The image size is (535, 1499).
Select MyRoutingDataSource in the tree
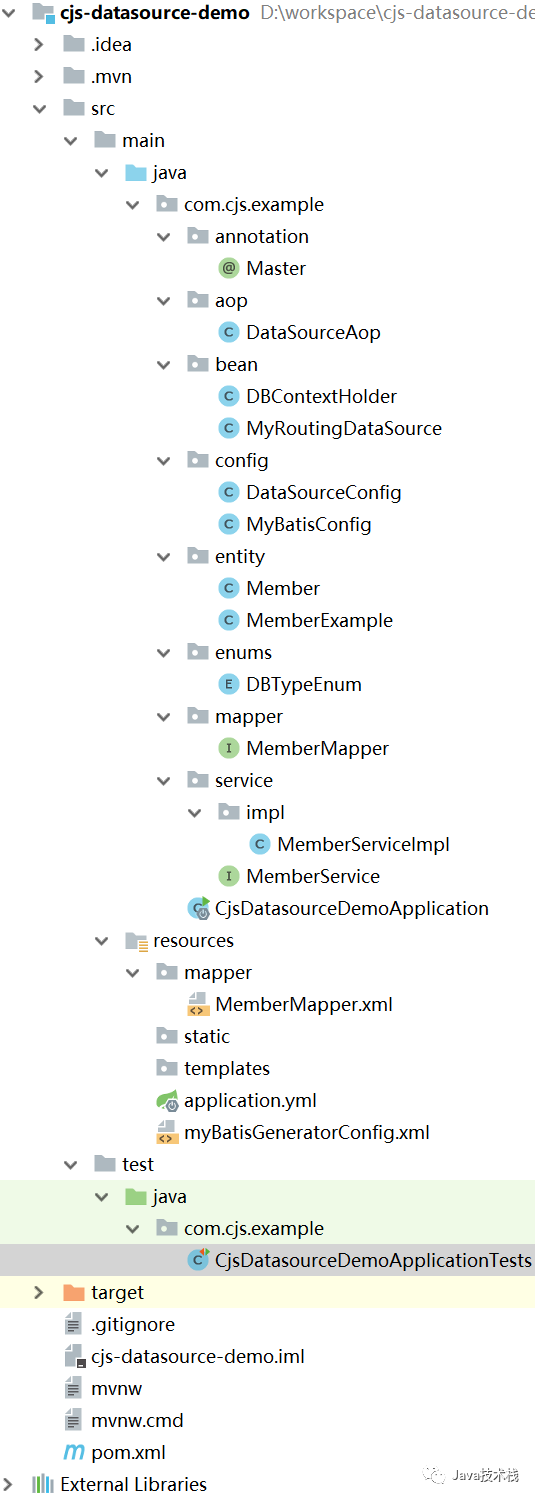344,428
